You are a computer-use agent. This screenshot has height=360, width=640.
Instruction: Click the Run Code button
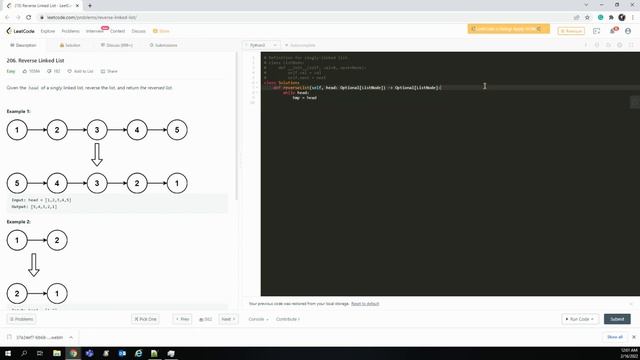point(580,319)
